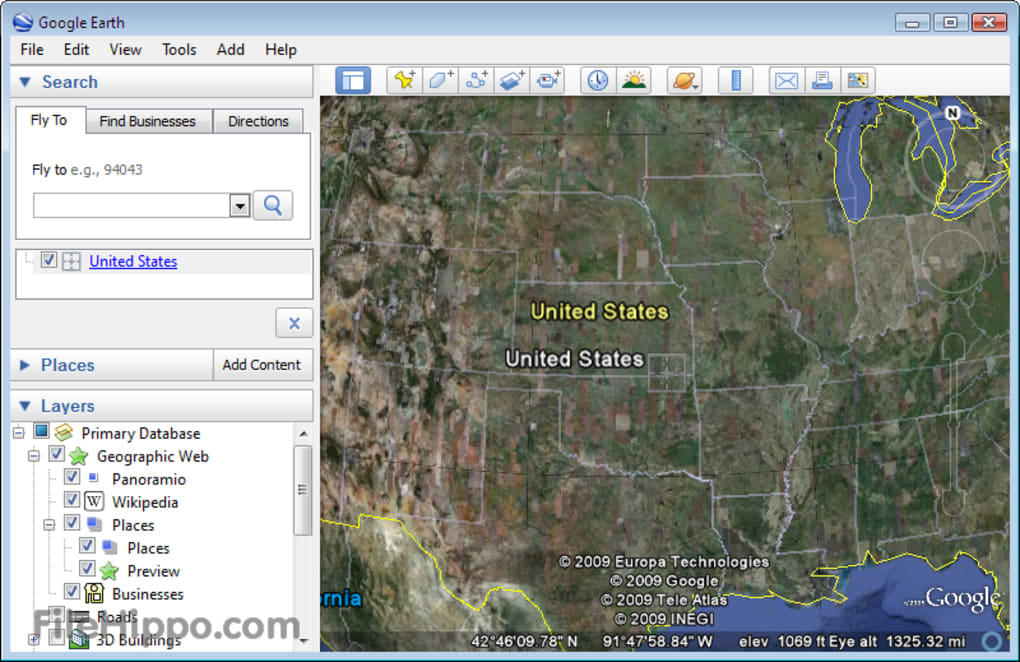Select the Add Polygon tool
The width and height of the screenshot is (1020, 662).
click(x=440, y=81)
